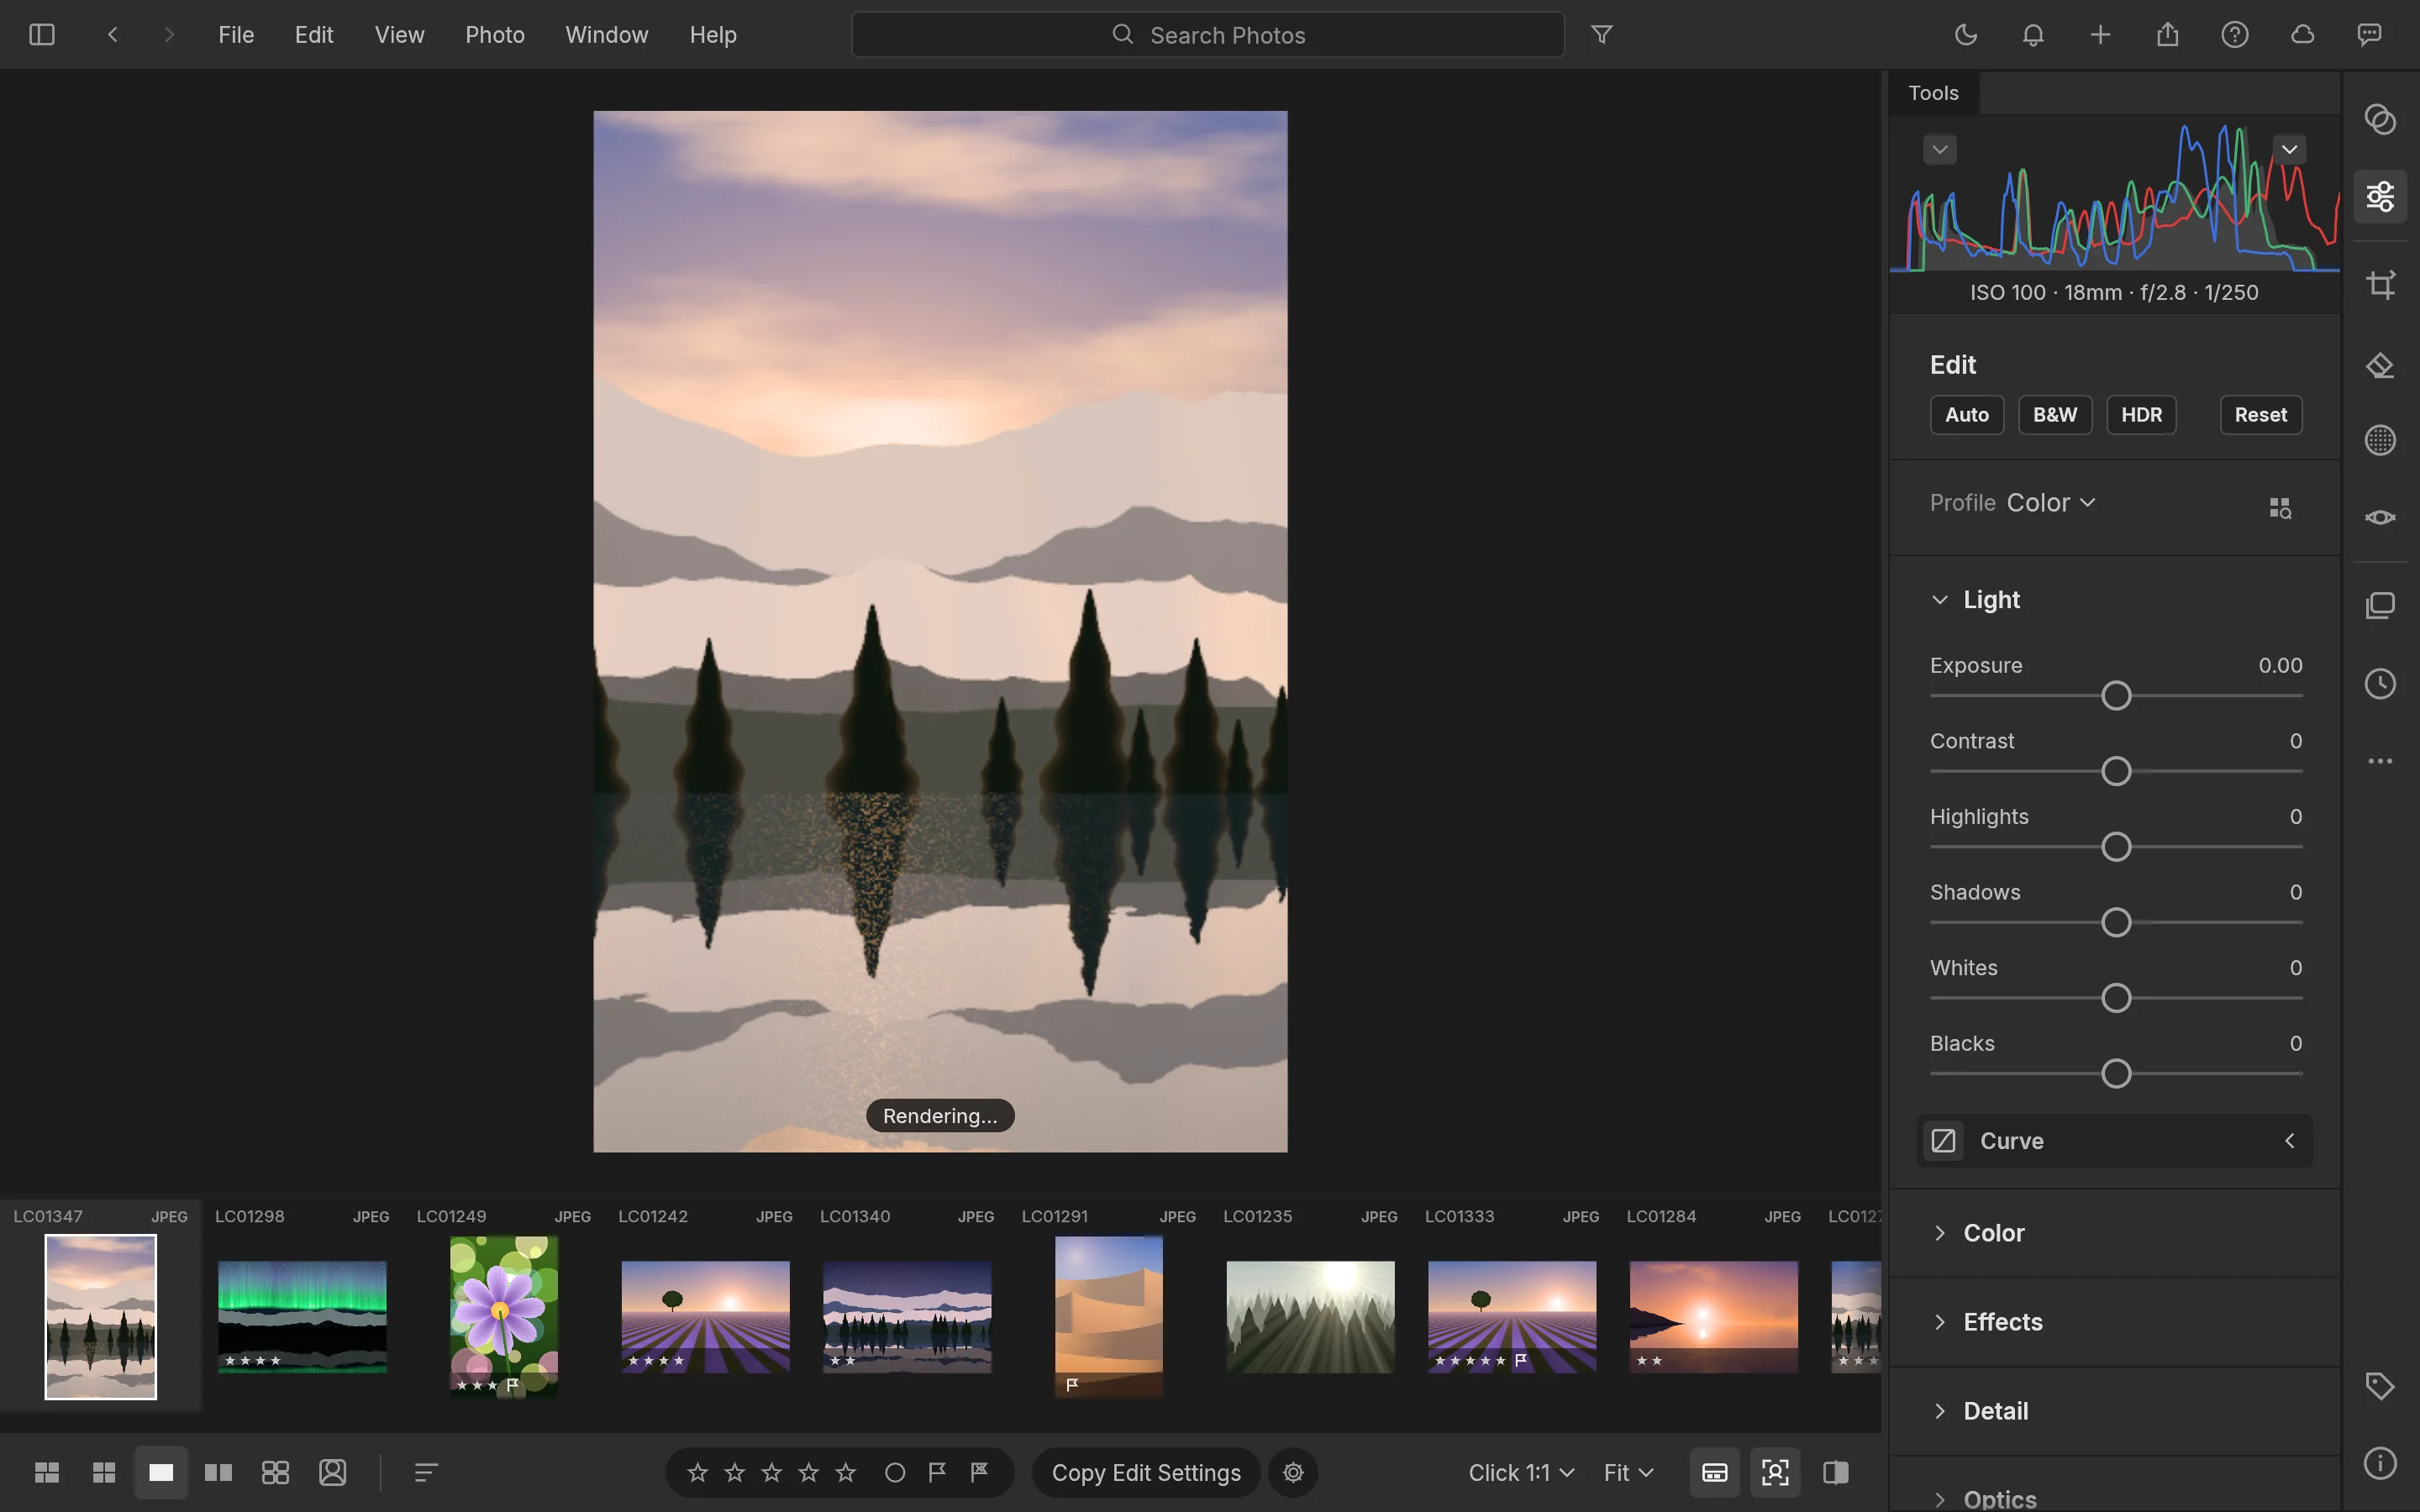This screenshot has width=2420, height=1512.
Task: Expand the Color section
Action: pos(1939,1233)
